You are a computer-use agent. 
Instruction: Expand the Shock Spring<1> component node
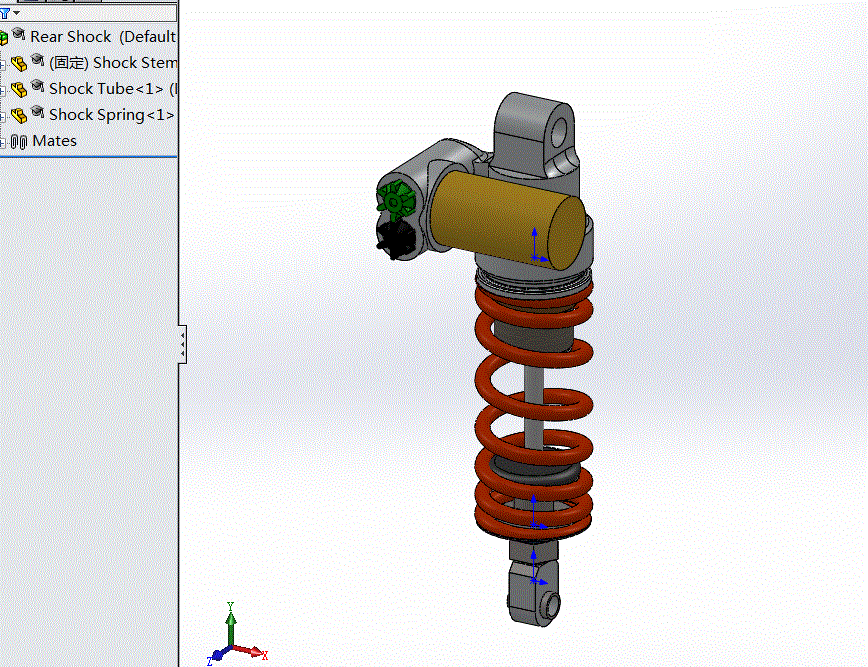tap(2, 117)
